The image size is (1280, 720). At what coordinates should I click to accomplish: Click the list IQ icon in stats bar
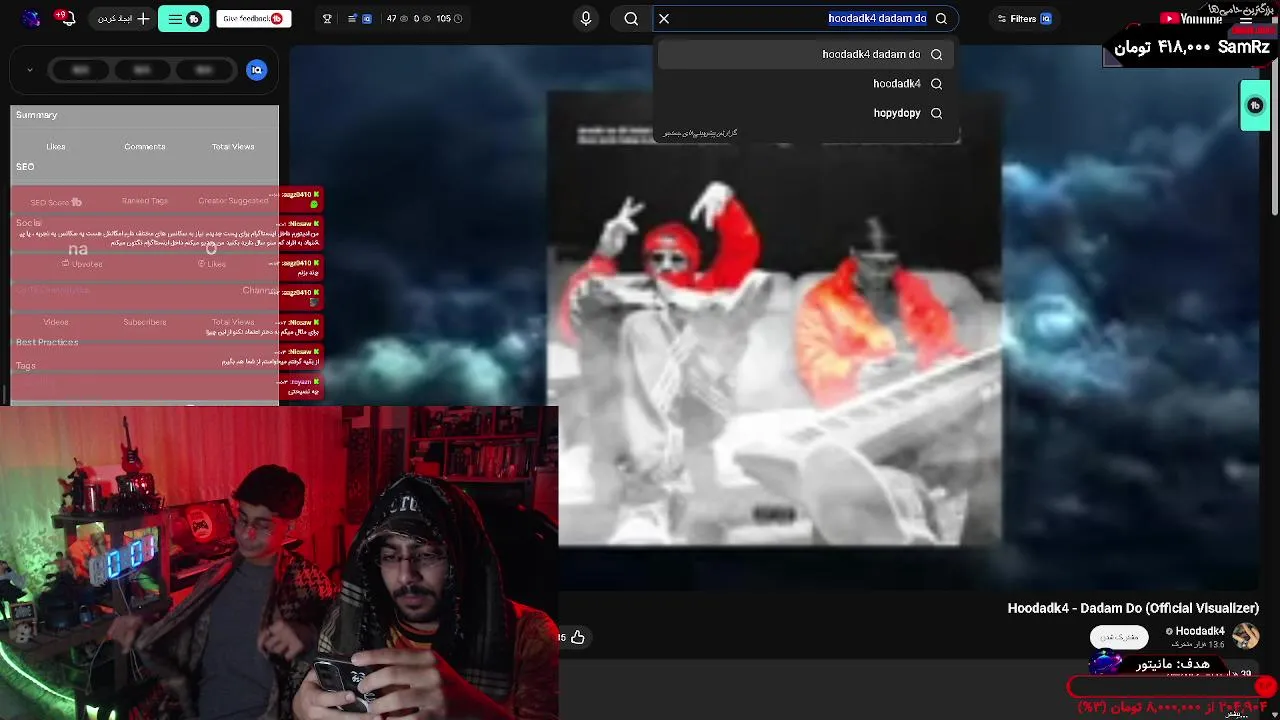point(360,18)
